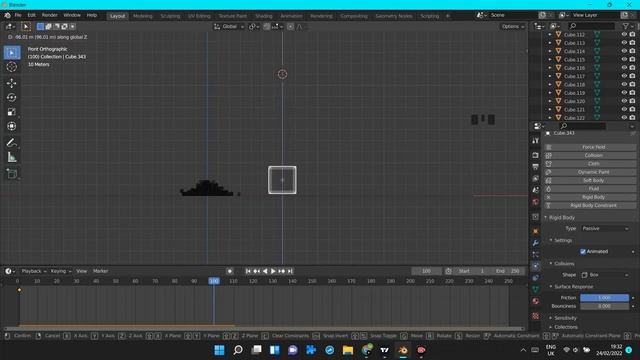
Task: Hide Cube.120 in viewport via eye icon
Action: pyautogui.click(x=624, y=101)
